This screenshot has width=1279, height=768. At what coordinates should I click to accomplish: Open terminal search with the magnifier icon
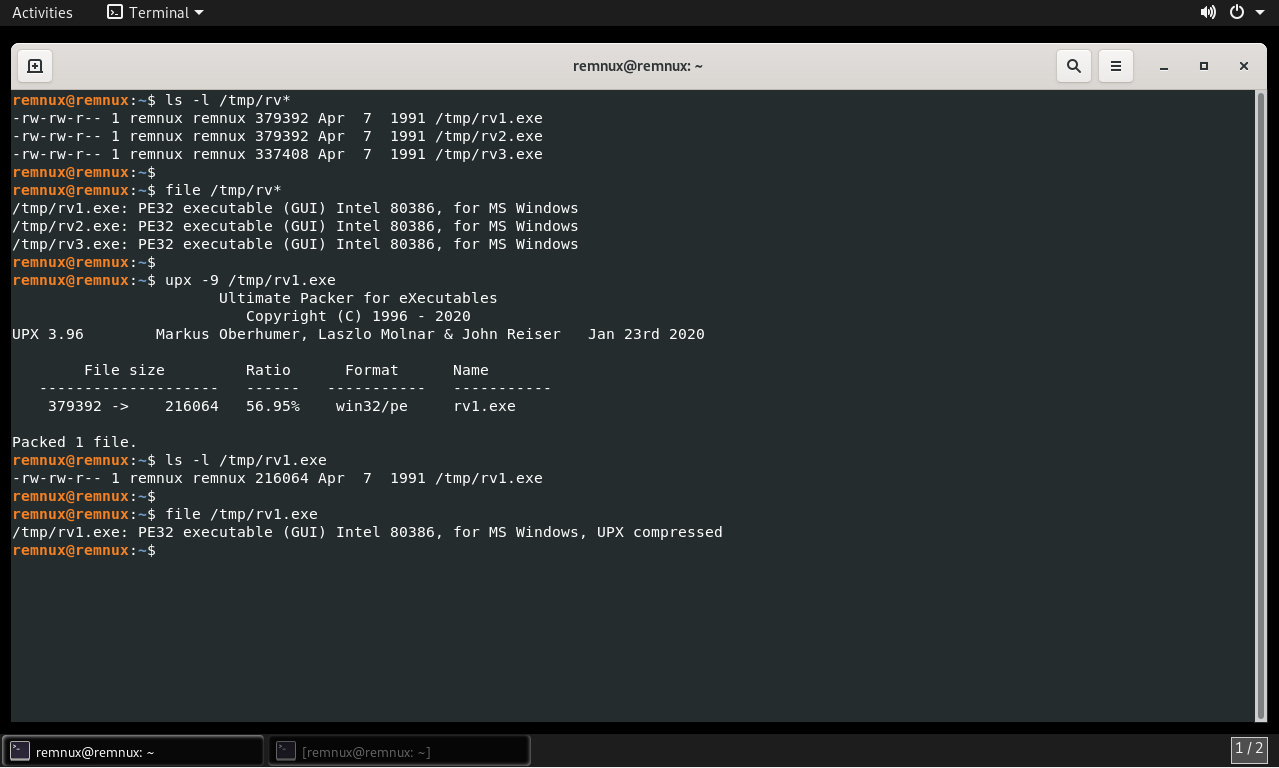[x=1074, y=66]
